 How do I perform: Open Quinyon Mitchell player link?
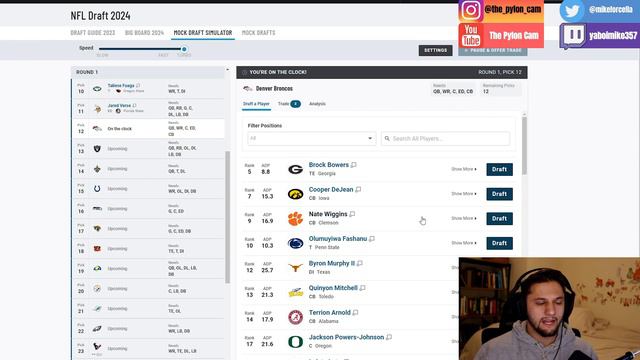pyautogui.click(x=333, y=288)
